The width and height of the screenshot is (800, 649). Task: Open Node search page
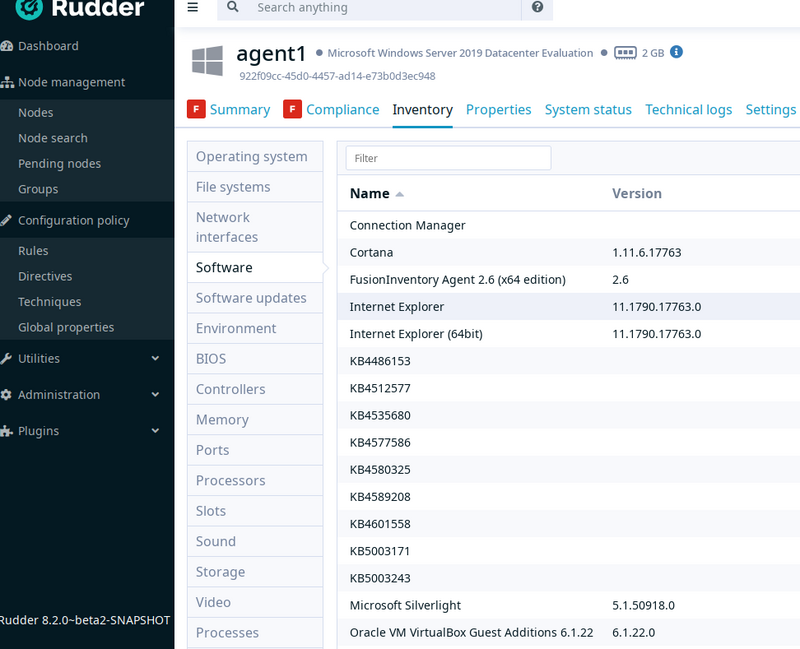[x=53, y=138]
